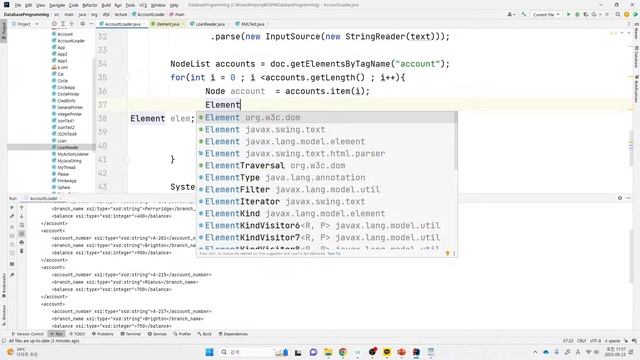Image resolution: width=640 pixels, height=360 pixels.
Task: Open the Profiler tool window
Action: click(182, 334)
